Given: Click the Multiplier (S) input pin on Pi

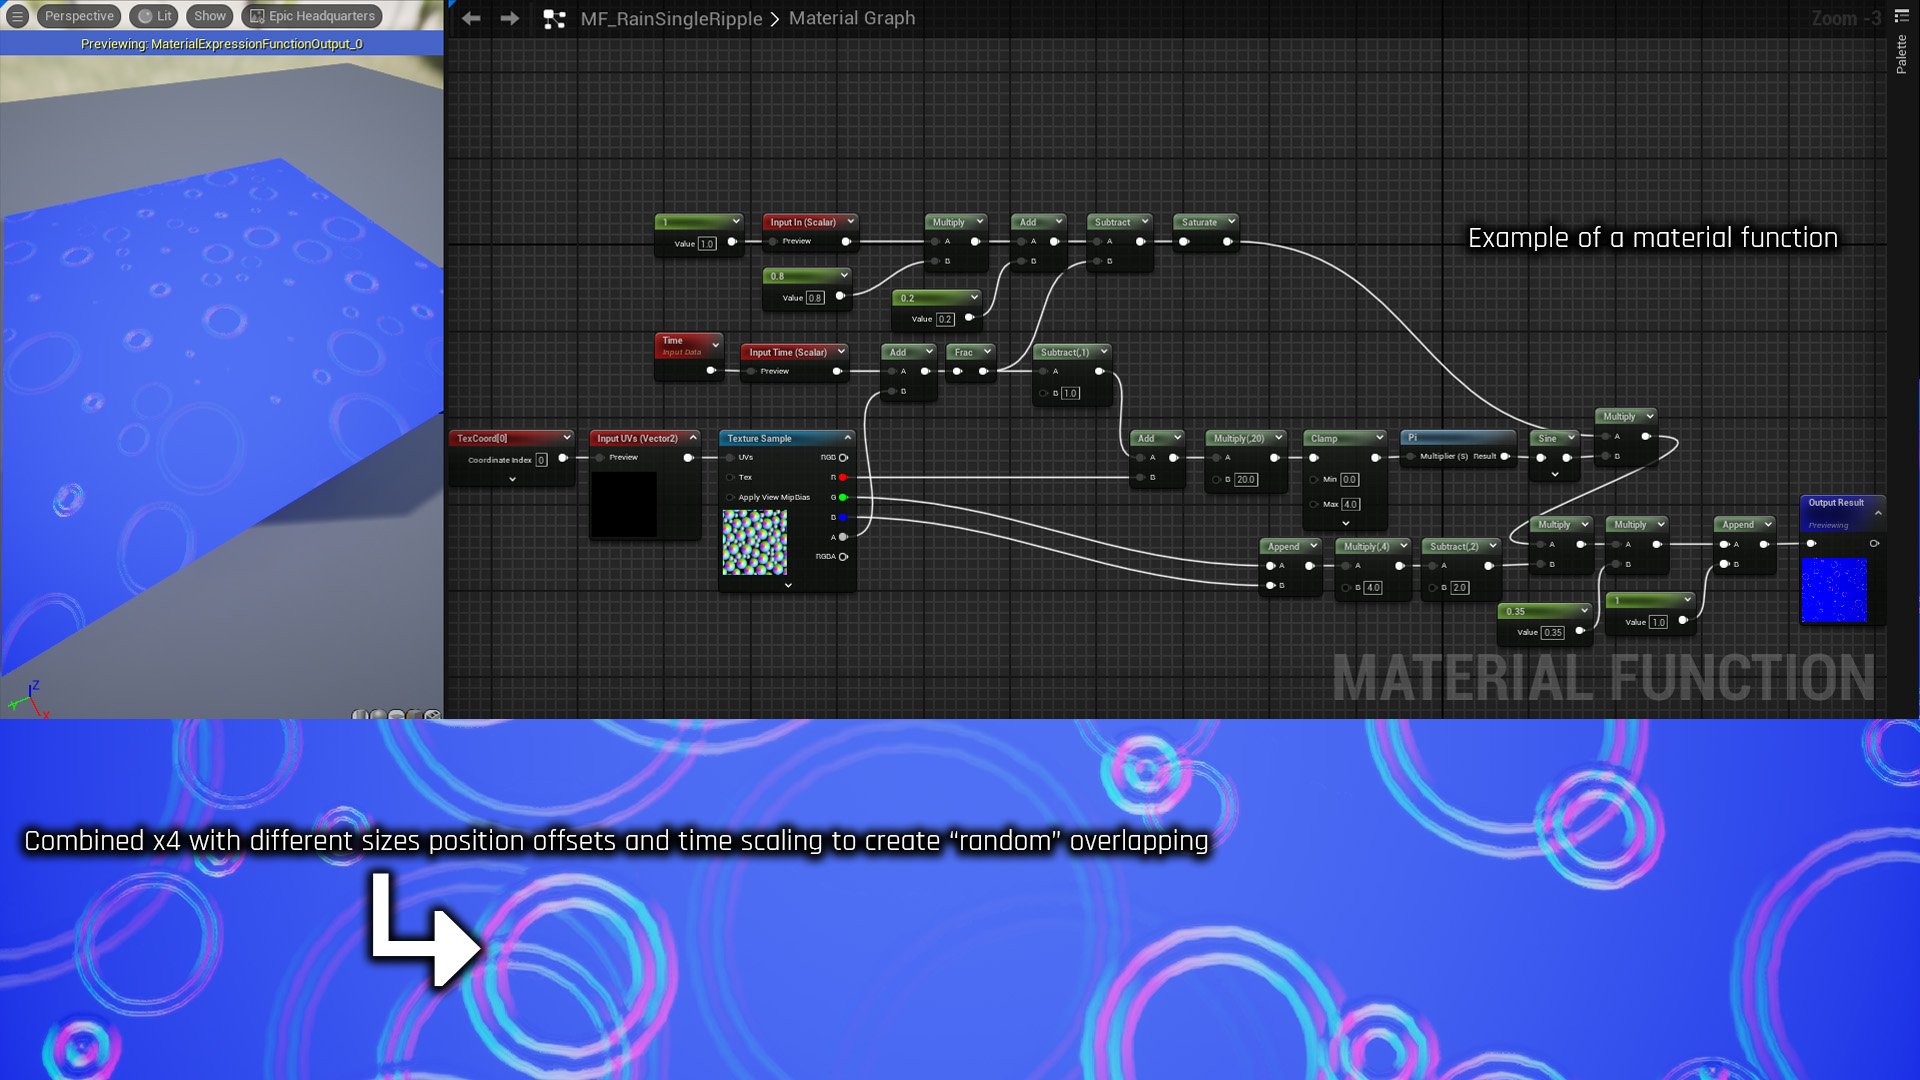Looking at the screenshot, I should pos(1410,456).
